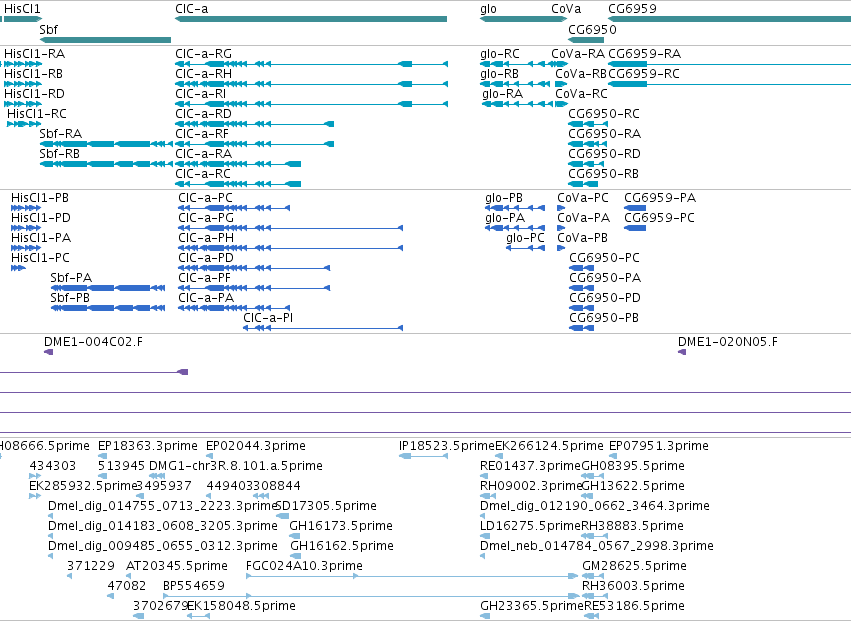The image size is (851, 621).
Task: Select EST EP18363.3prime
Action: point(148,446)
